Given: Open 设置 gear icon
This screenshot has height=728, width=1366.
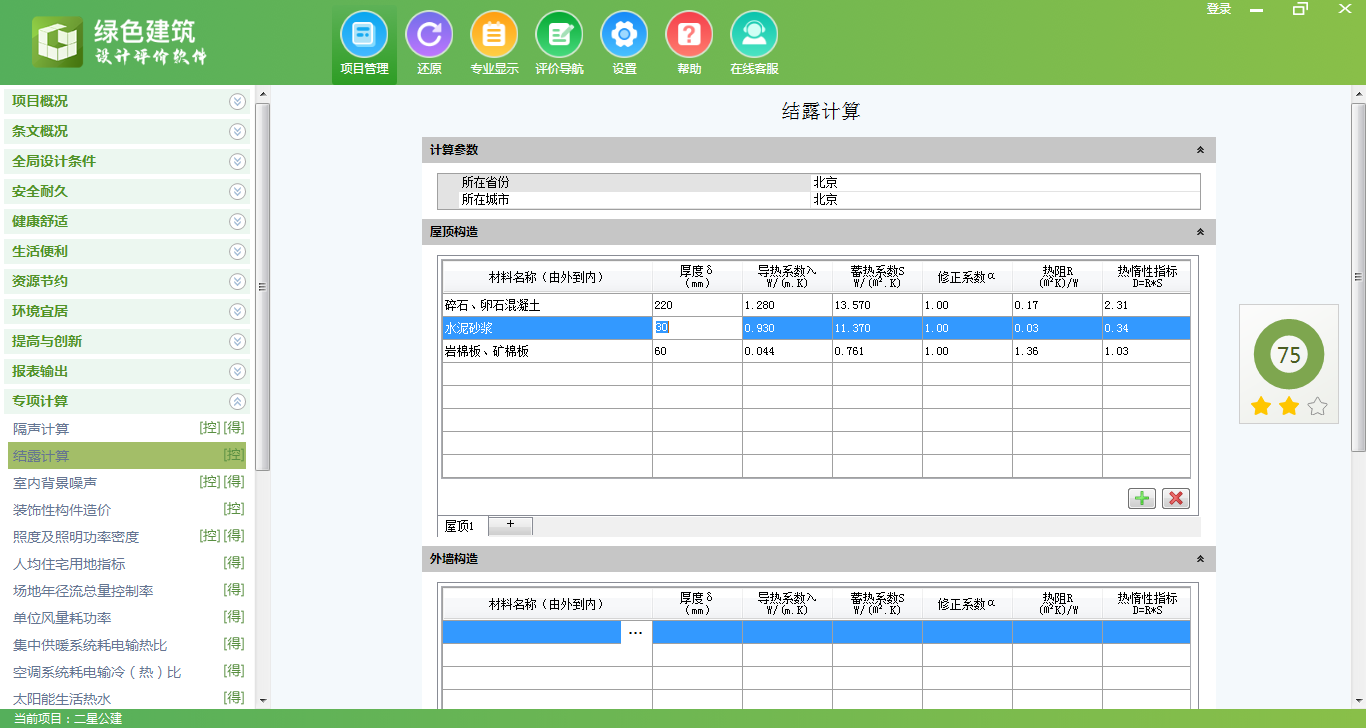Looking at the screenshot, I should tap(624, 43).
